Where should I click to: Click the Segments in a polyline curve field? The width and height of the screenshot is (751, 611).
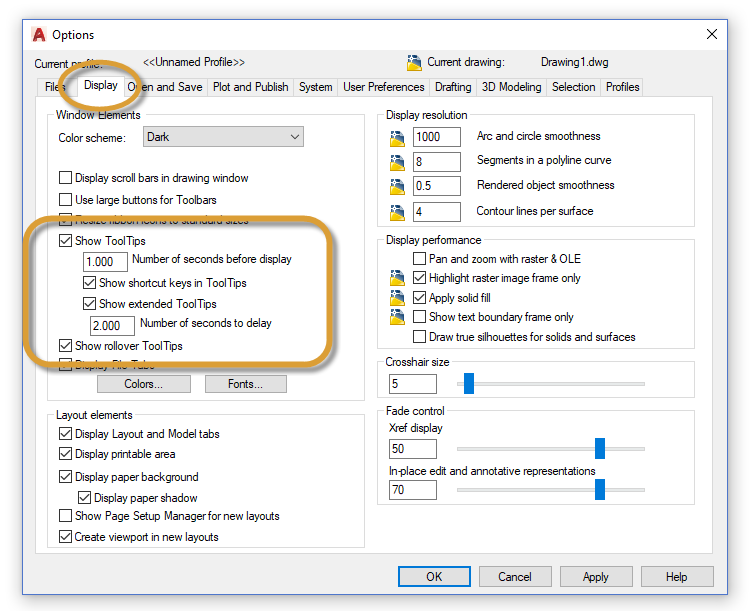437,162
